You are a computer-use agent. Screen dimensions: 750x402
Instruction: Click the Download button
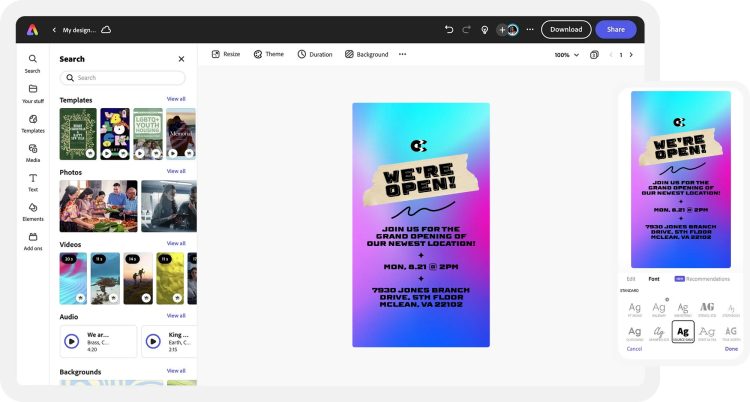[566, 30]
